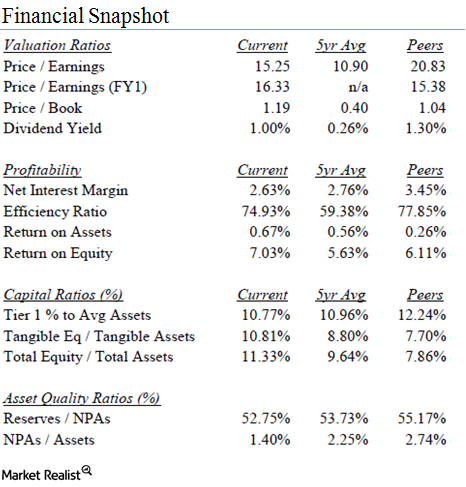This screenshot has width=466, height=487.
Task: Click the Market Realist magnifier logo icon
Action: (x=87, y=470)
